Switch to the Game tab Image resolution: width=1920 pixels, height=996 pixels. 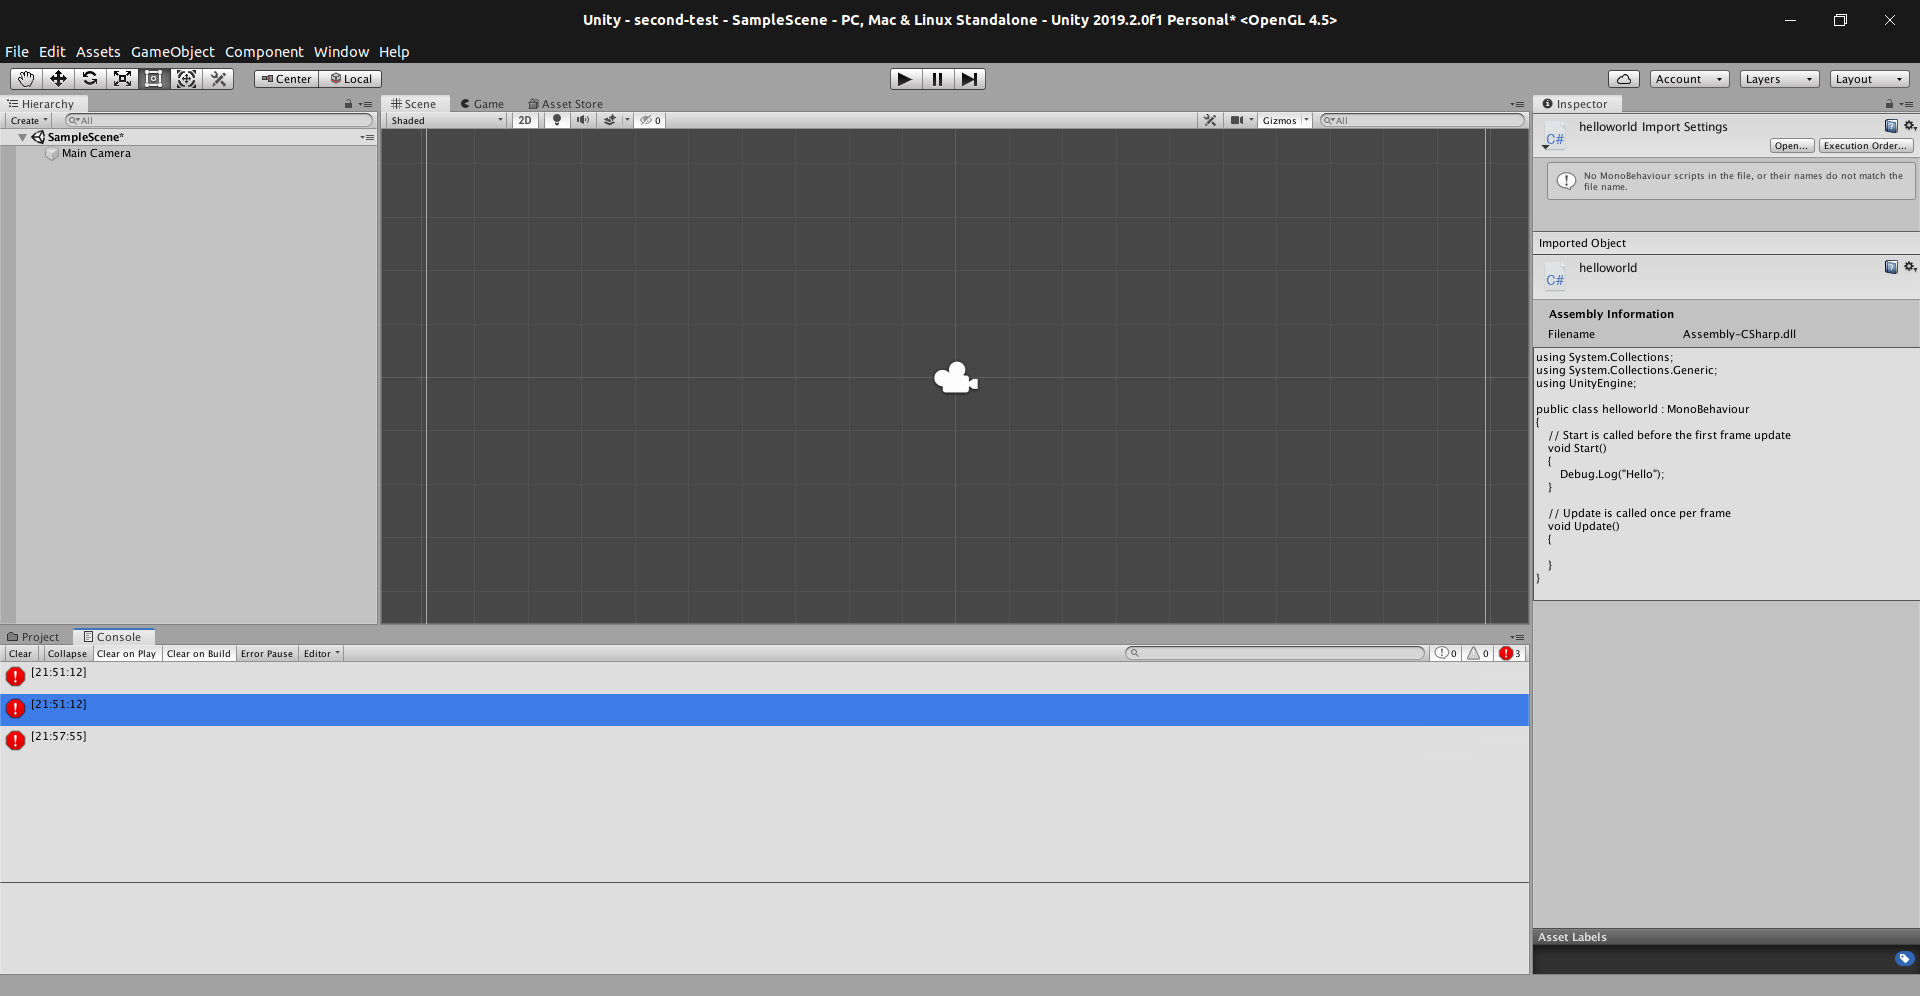(482, 104)
